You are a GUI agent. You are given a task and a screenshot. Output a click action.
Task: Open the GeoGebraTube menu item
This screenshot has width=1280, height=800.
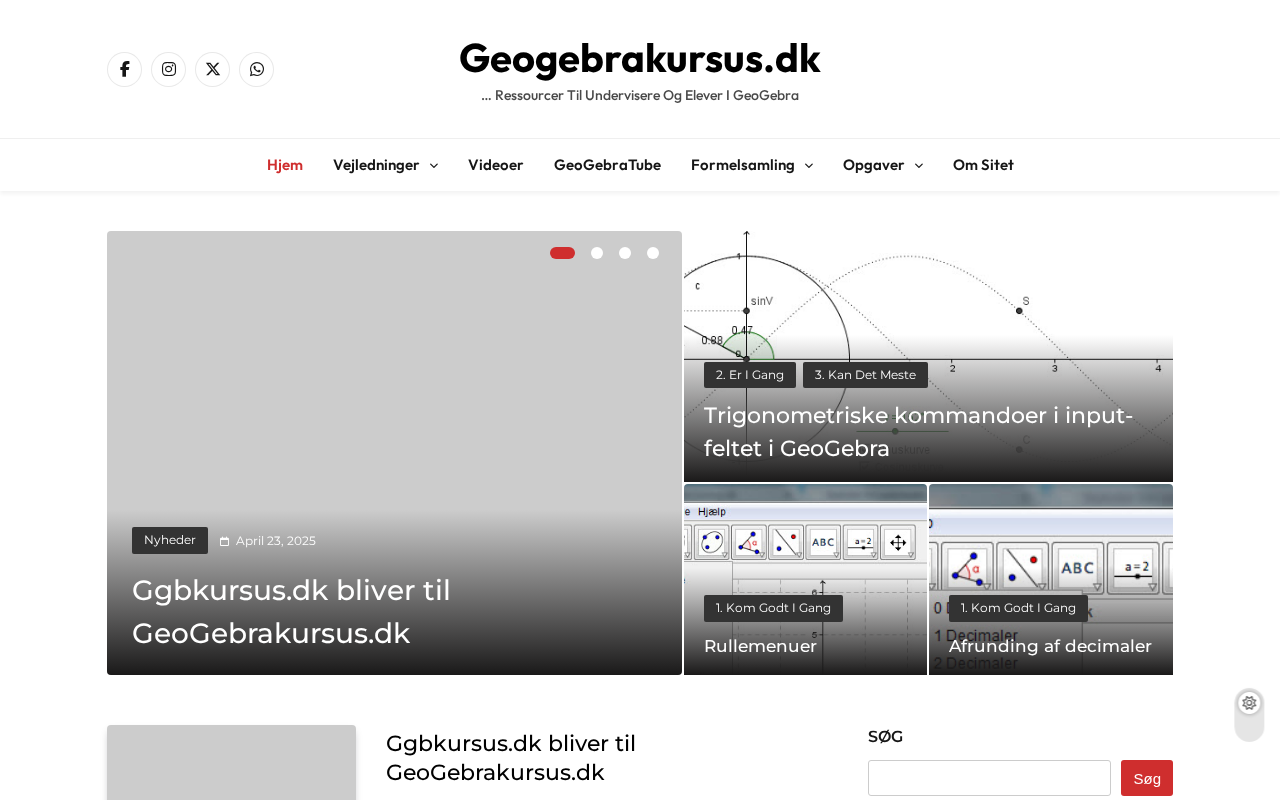(607, 165)
